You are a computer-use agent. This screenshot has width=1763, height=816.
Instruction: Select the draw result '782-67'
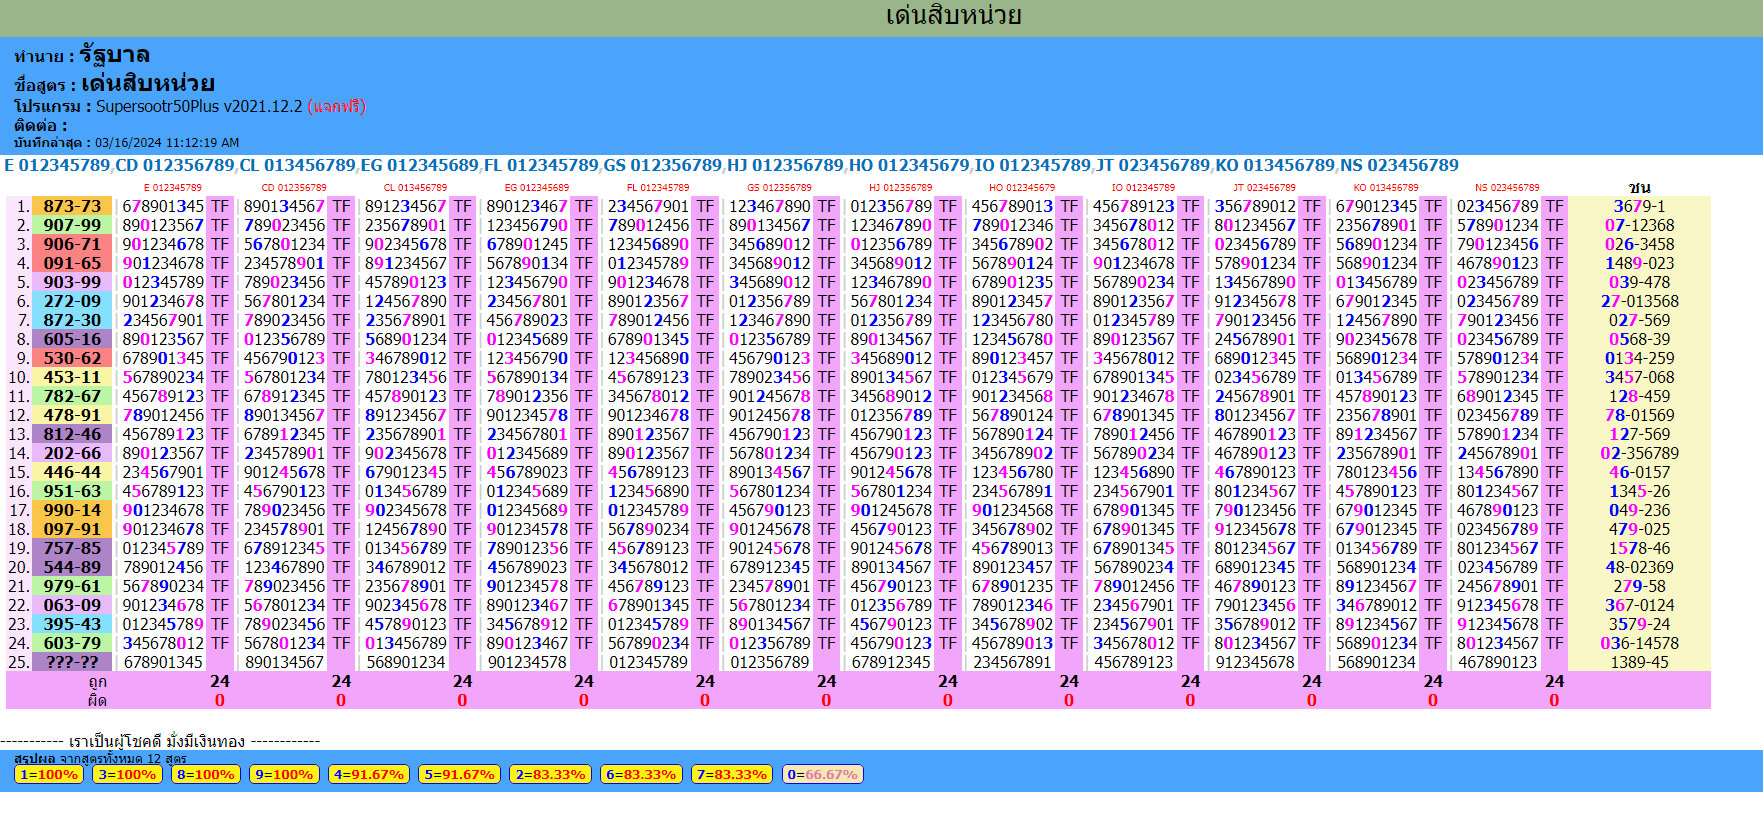tap(72, 396)
